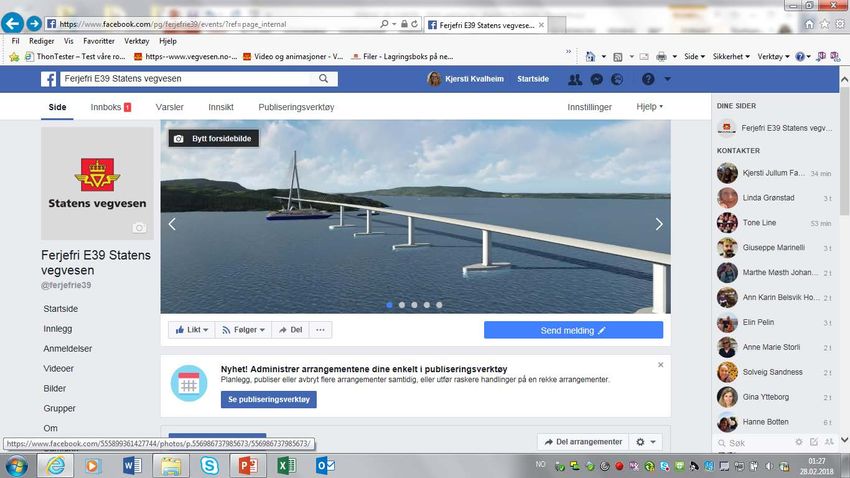850x478 pixels.
Task: Switch to the Varsler tab
Action: coord(170,107)
